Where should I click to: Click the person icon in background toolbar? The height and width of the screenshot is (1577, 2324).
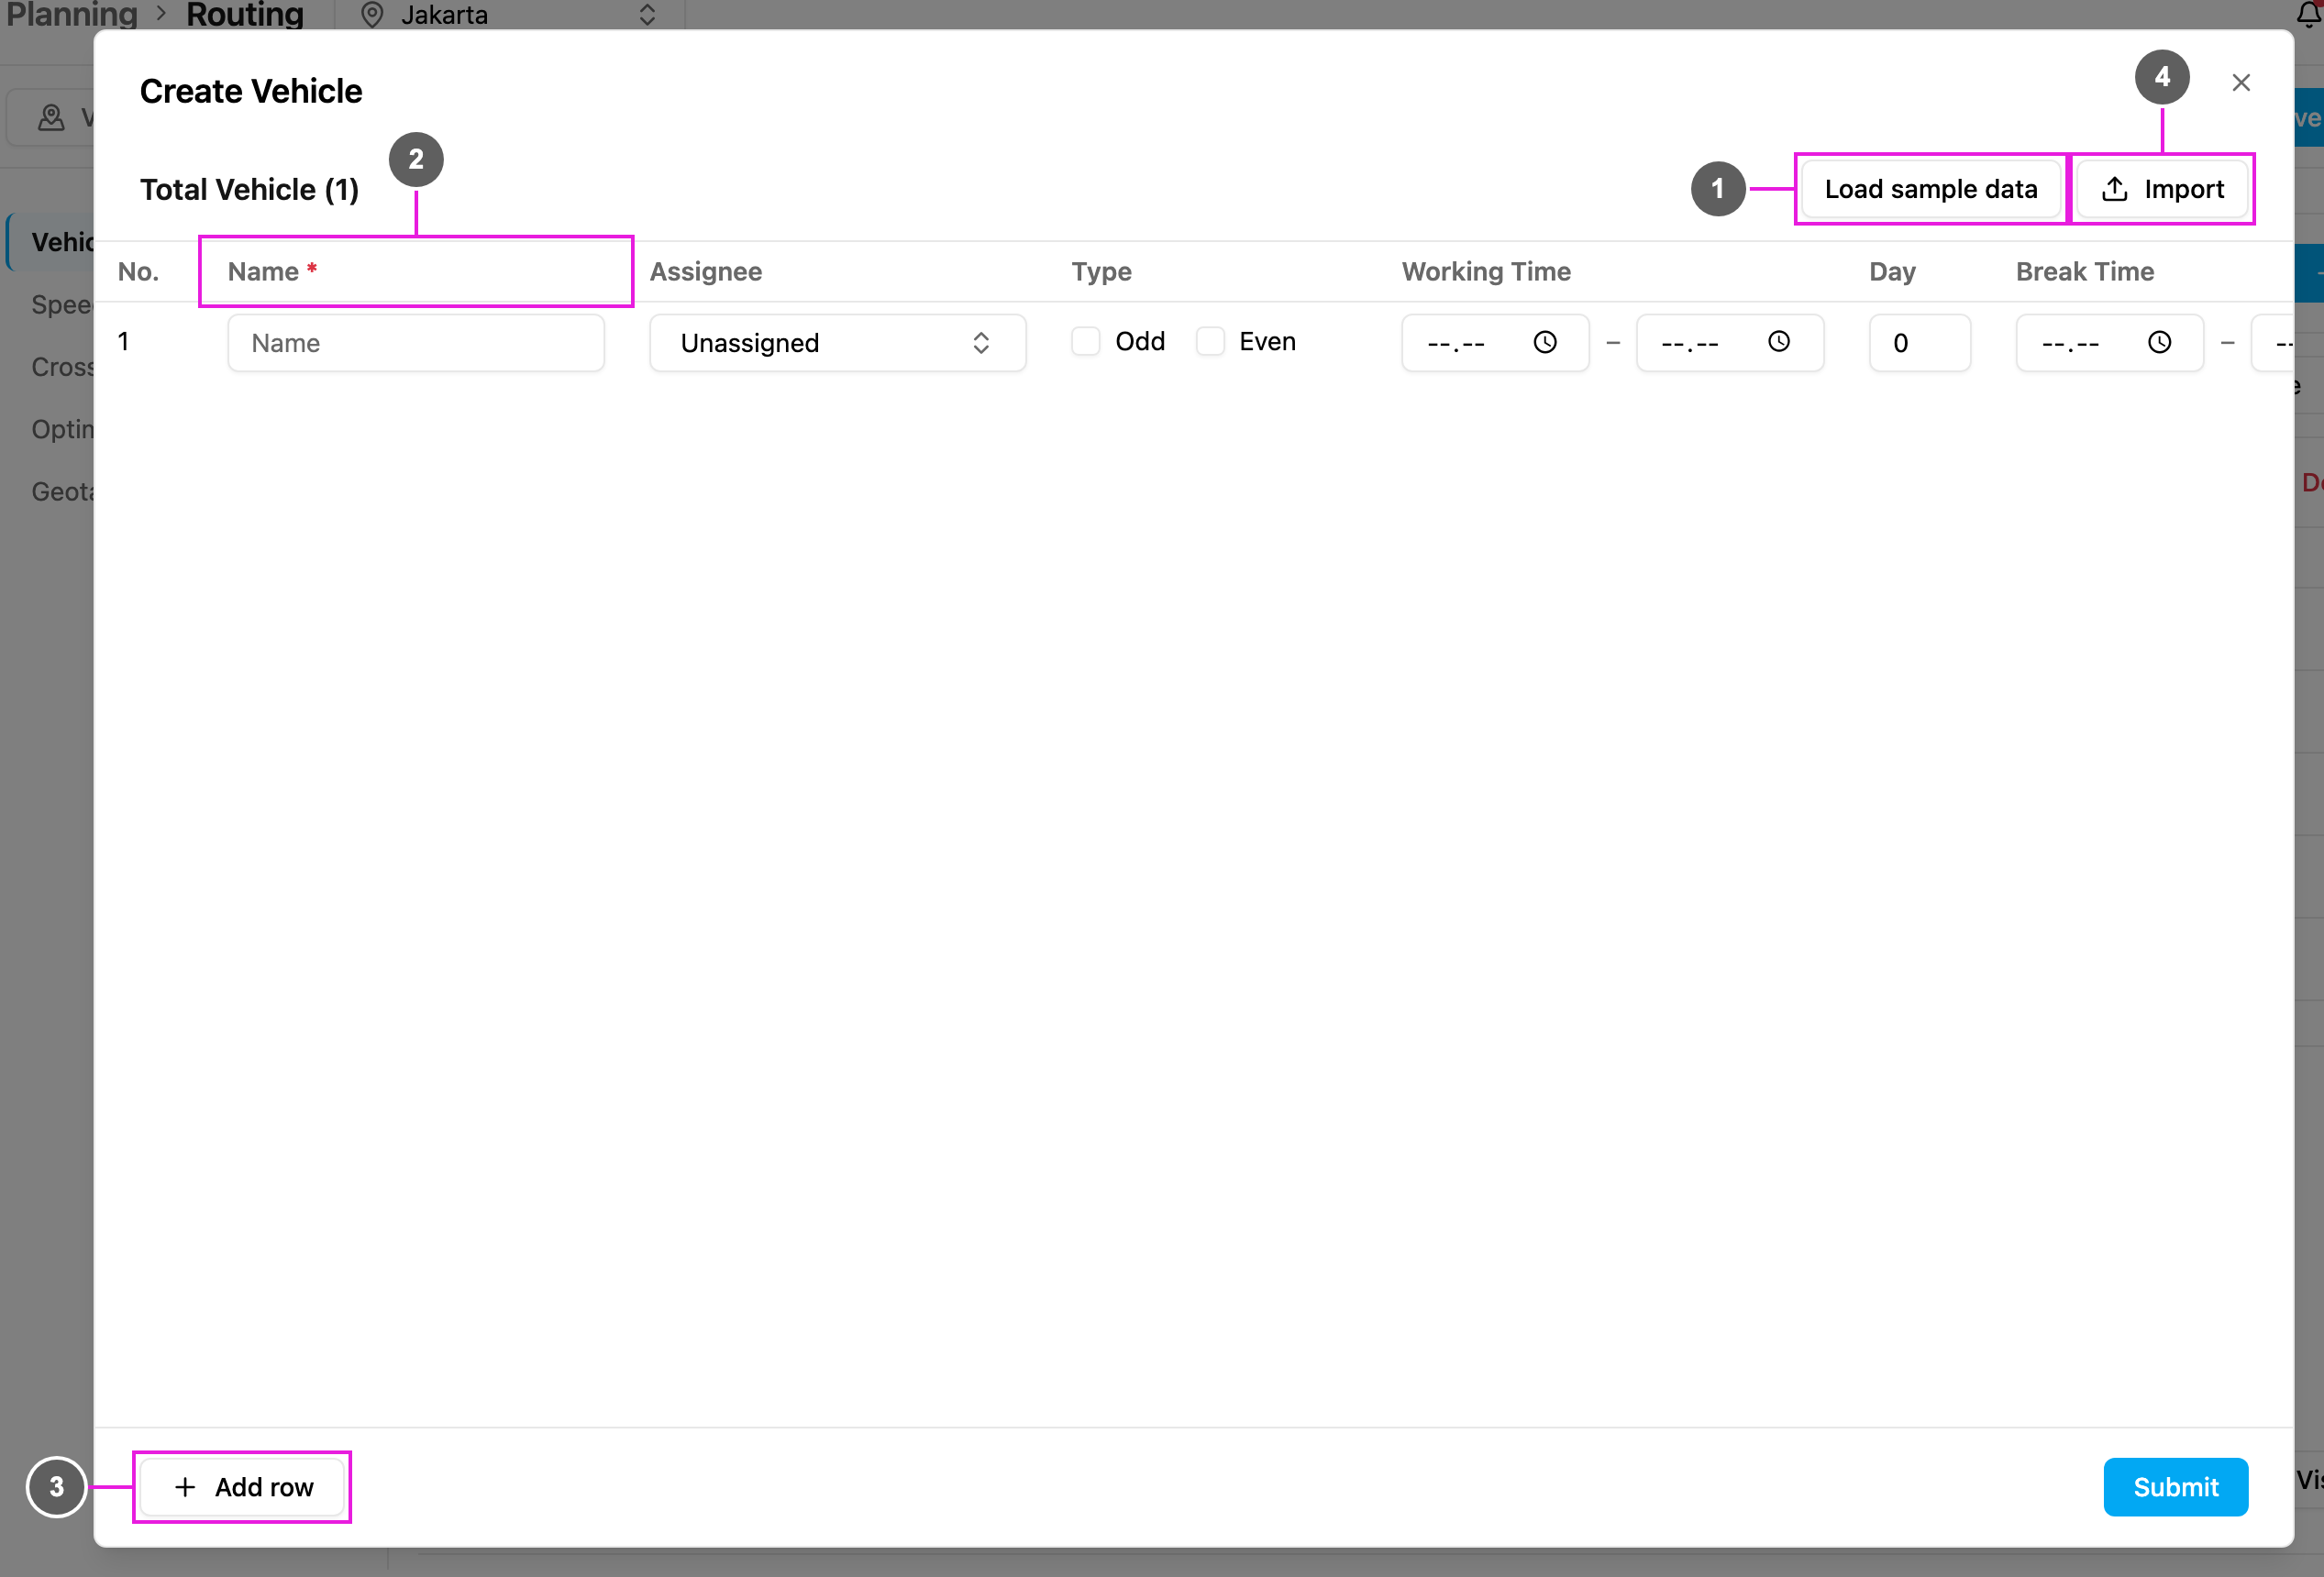tap(51, 118)
